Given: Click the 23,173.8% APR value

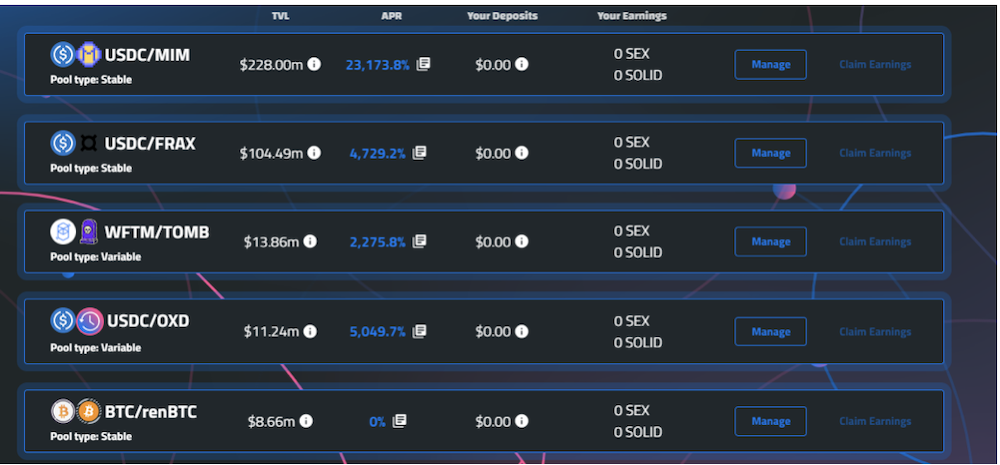Looking at the screenshot, I should pyautogui.click(x=378, y=64).
